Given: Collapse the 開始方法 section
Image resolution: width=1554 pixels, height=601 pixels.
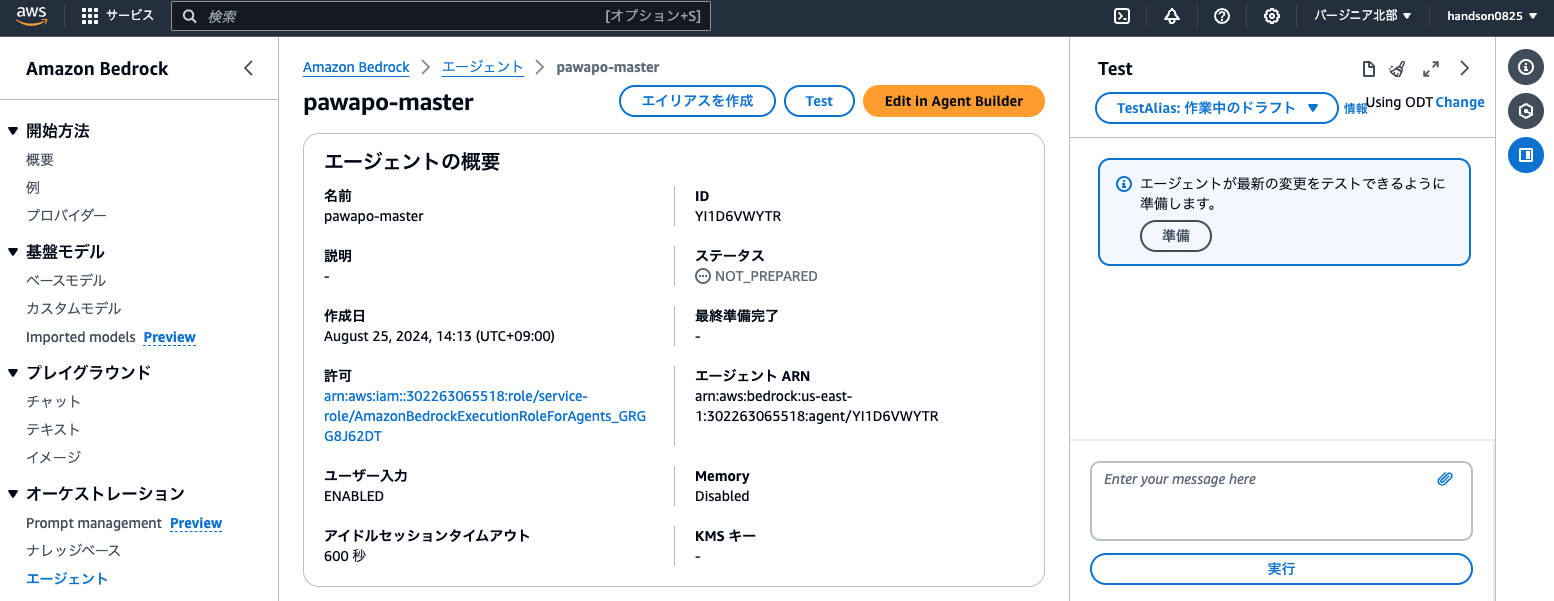Looking at the screenshot, I should coord(13,131).
